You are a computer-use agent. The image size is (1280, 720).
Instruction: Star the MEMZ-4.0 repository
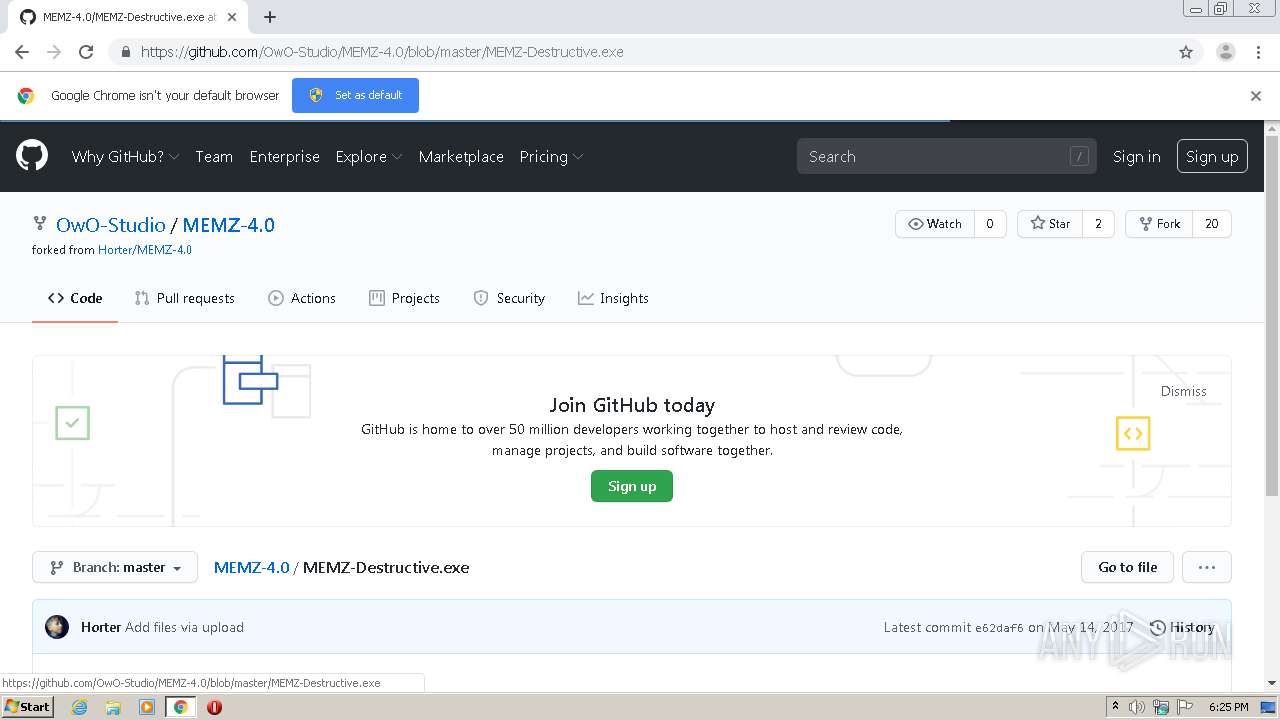click(x=1050, y=224)
